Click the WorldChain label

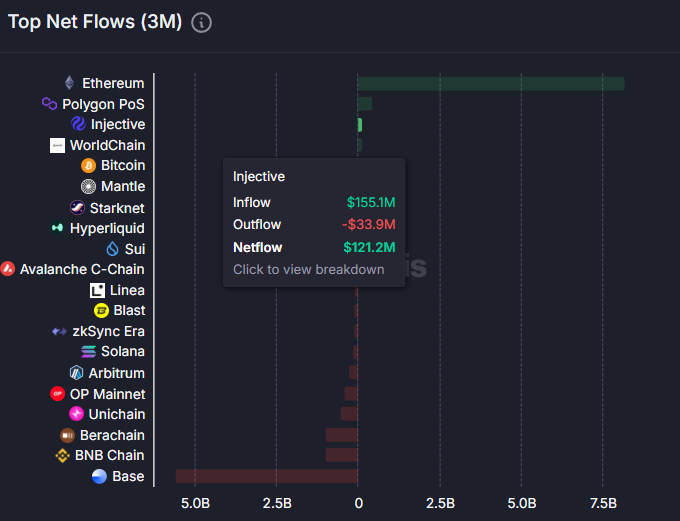108,145
